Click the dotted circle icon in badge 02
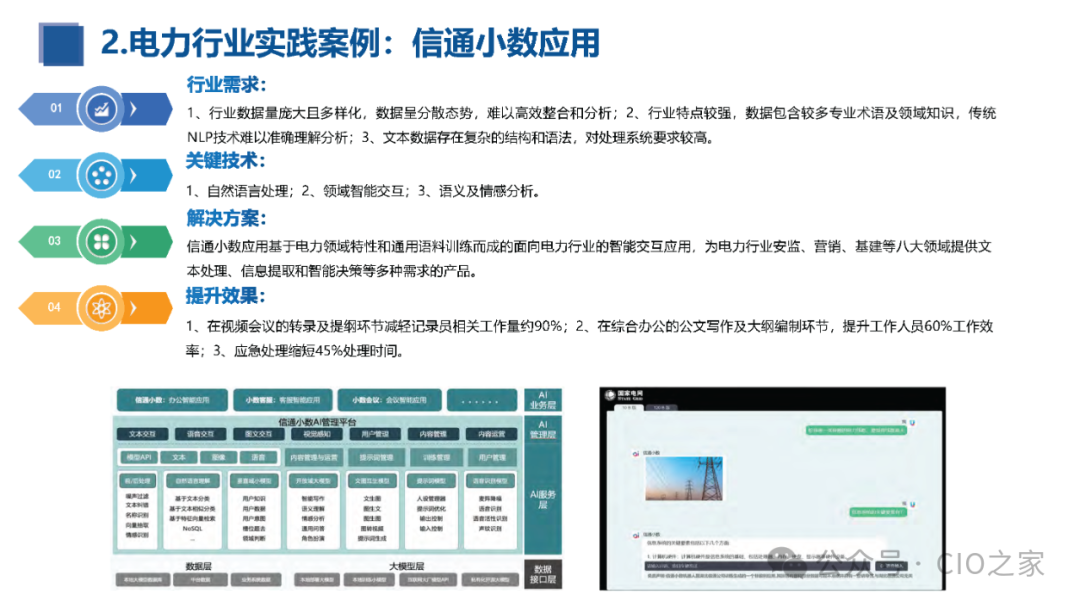 101,175
